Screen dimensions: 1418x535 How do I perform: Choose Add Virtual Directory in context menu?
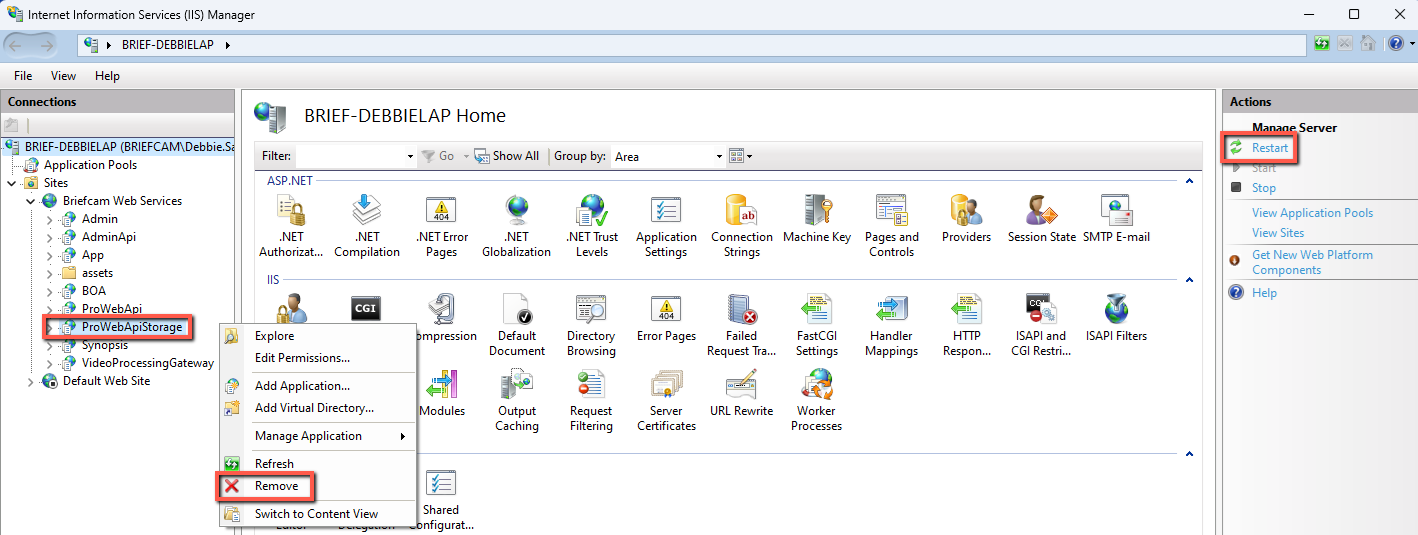[x=318, y=408]
